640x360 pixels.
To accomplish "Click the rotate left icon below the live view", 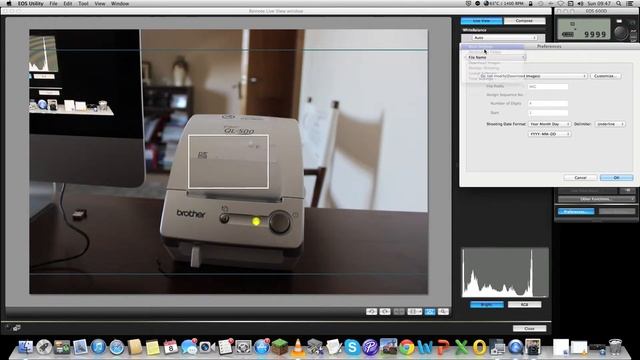I will tap(371, 311).
